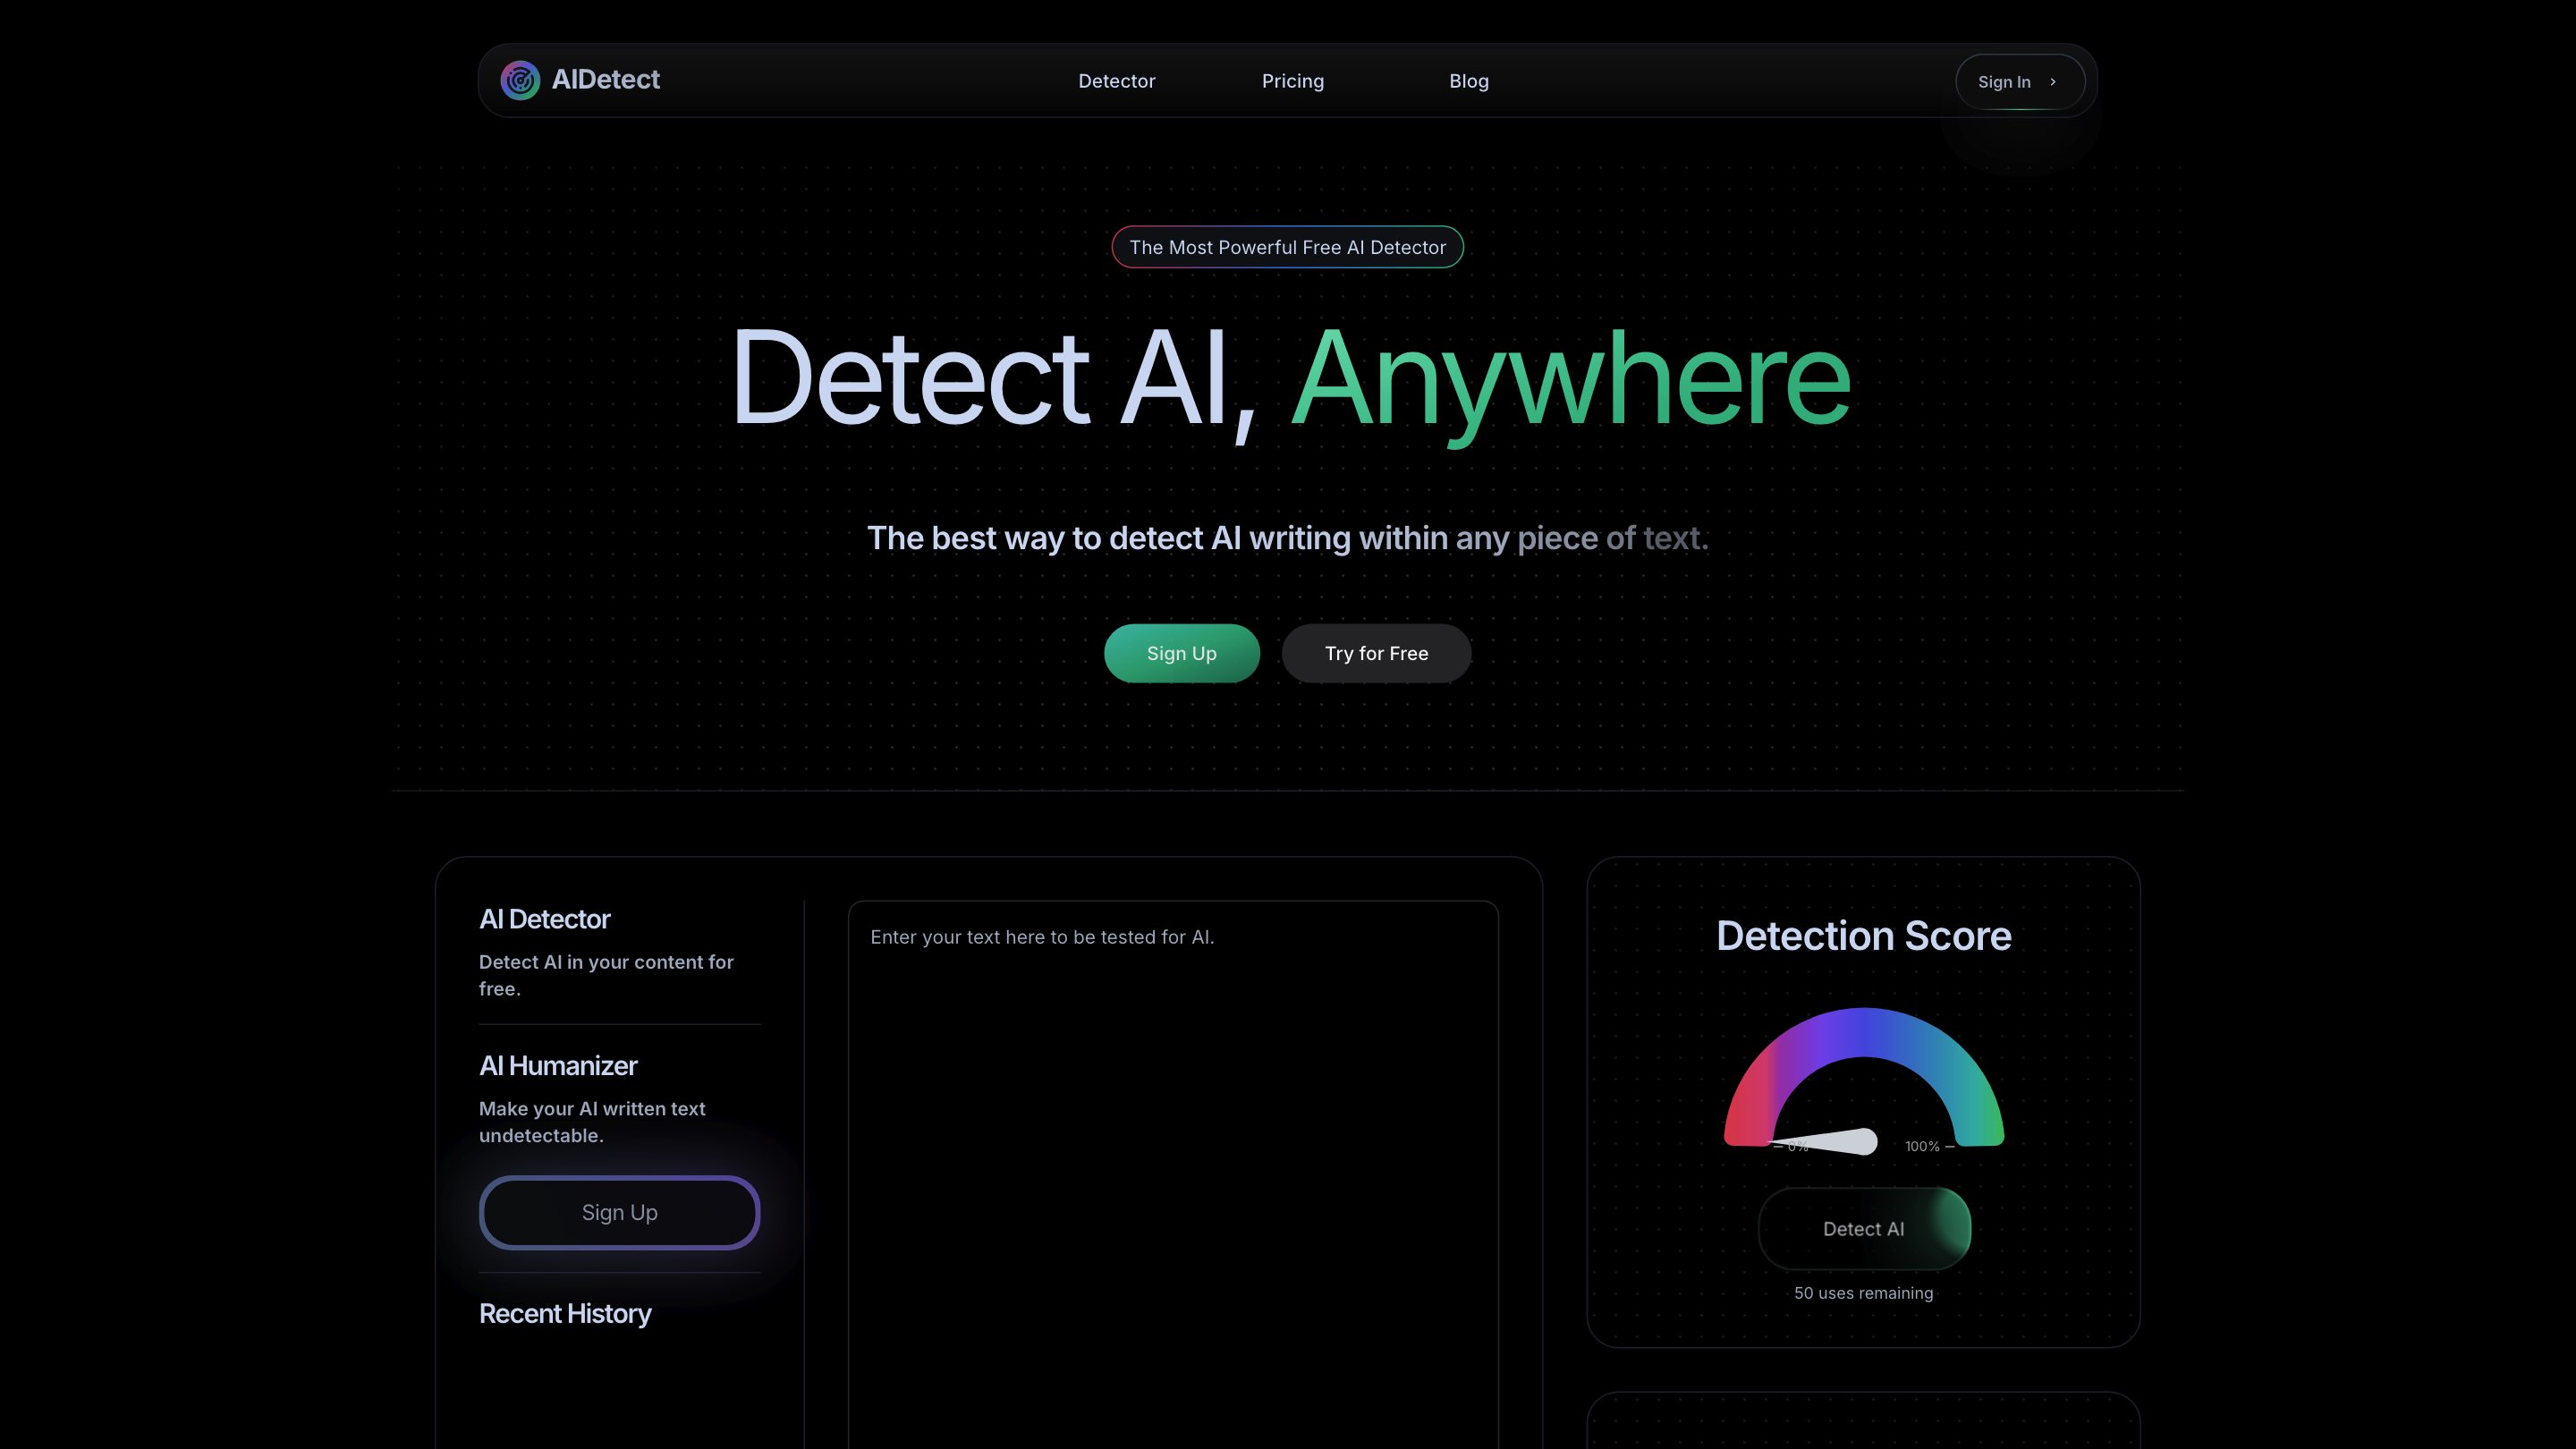Click the AIDetect logo icon
Image resolution: width=2576 pixels, height=1449 pixels.
pos(519,80)
